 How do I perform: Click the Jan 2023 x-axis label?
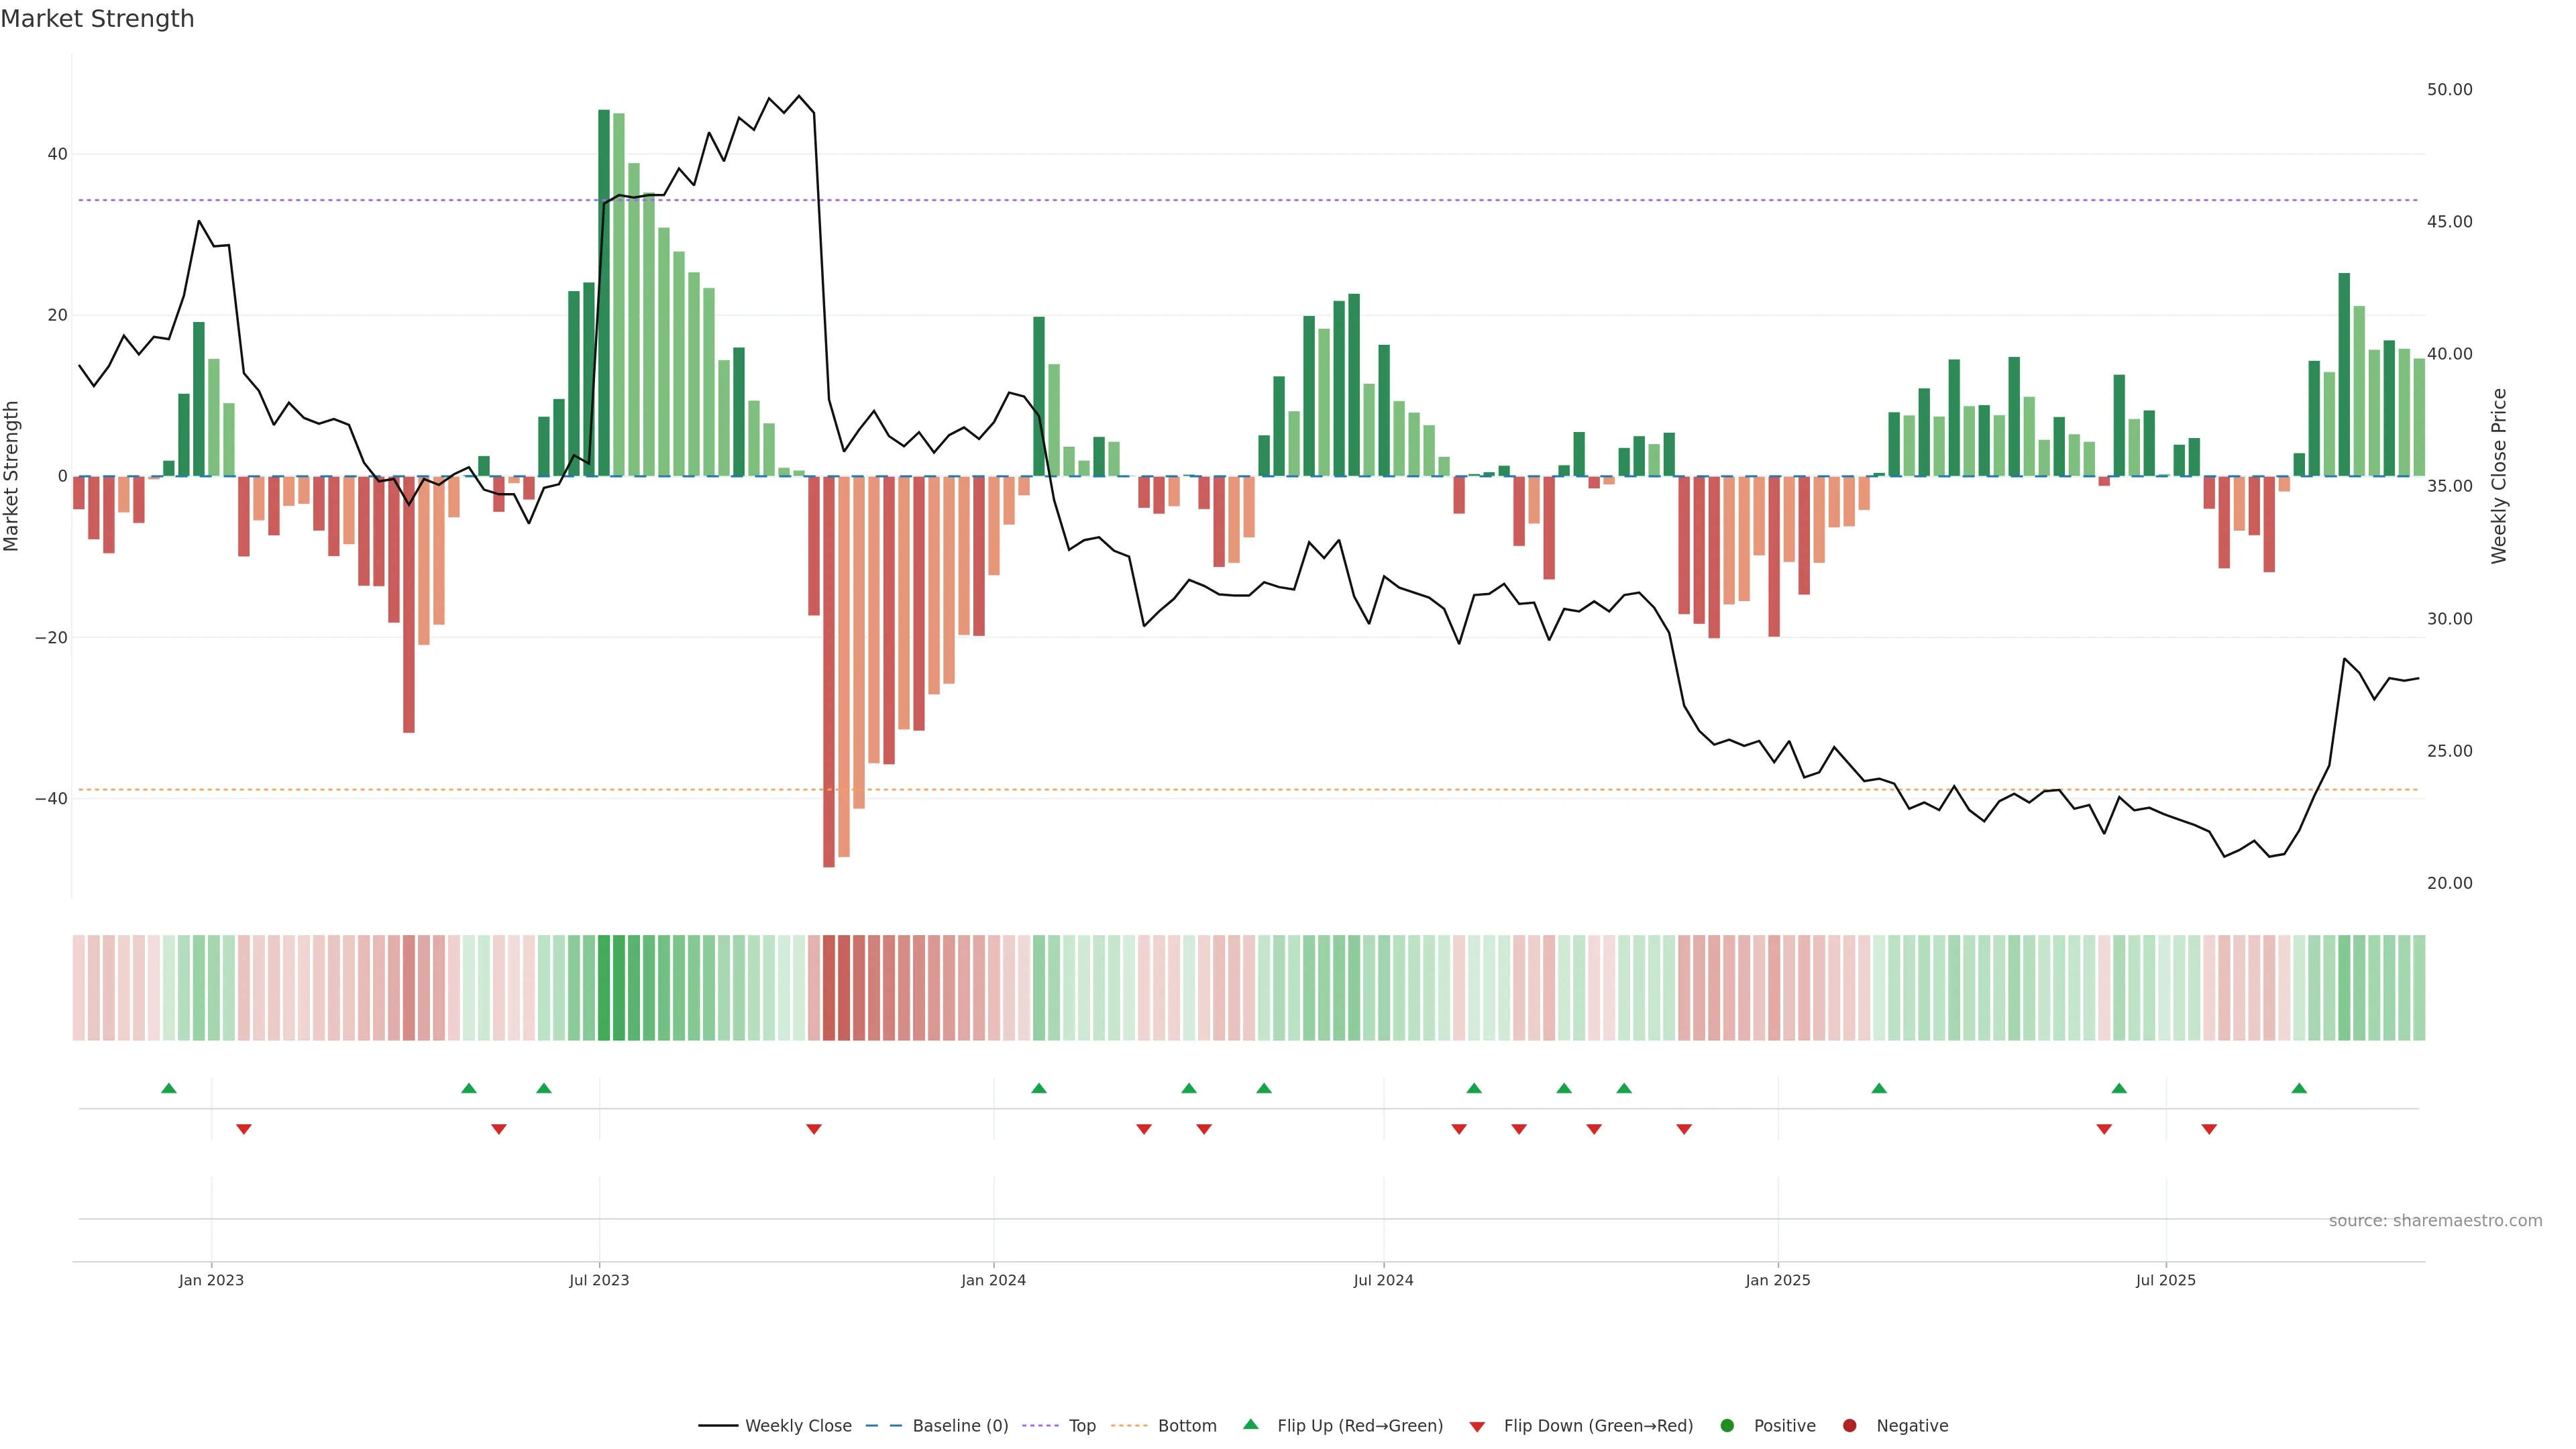point(211,1280)
